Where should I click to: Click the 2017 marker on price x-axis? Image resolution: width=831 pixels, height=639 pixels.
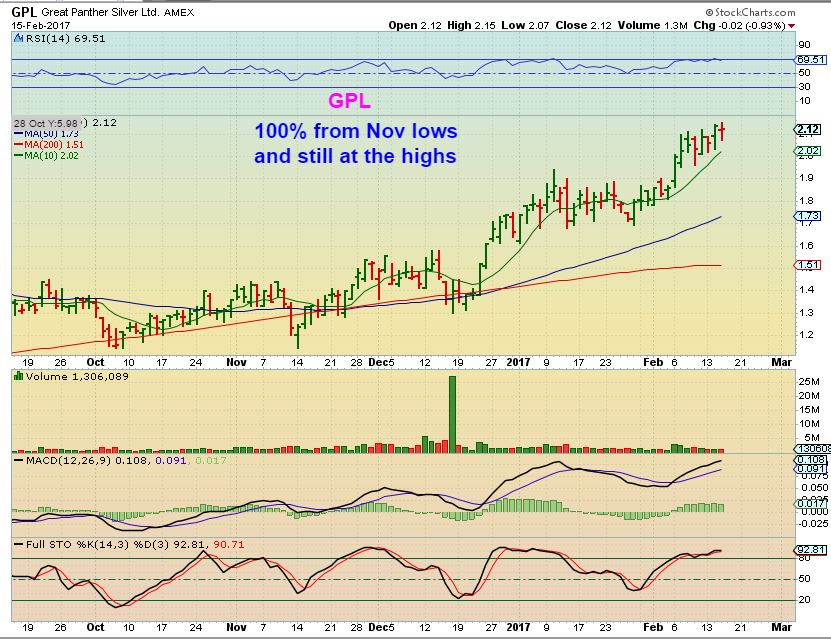(516, 361)
